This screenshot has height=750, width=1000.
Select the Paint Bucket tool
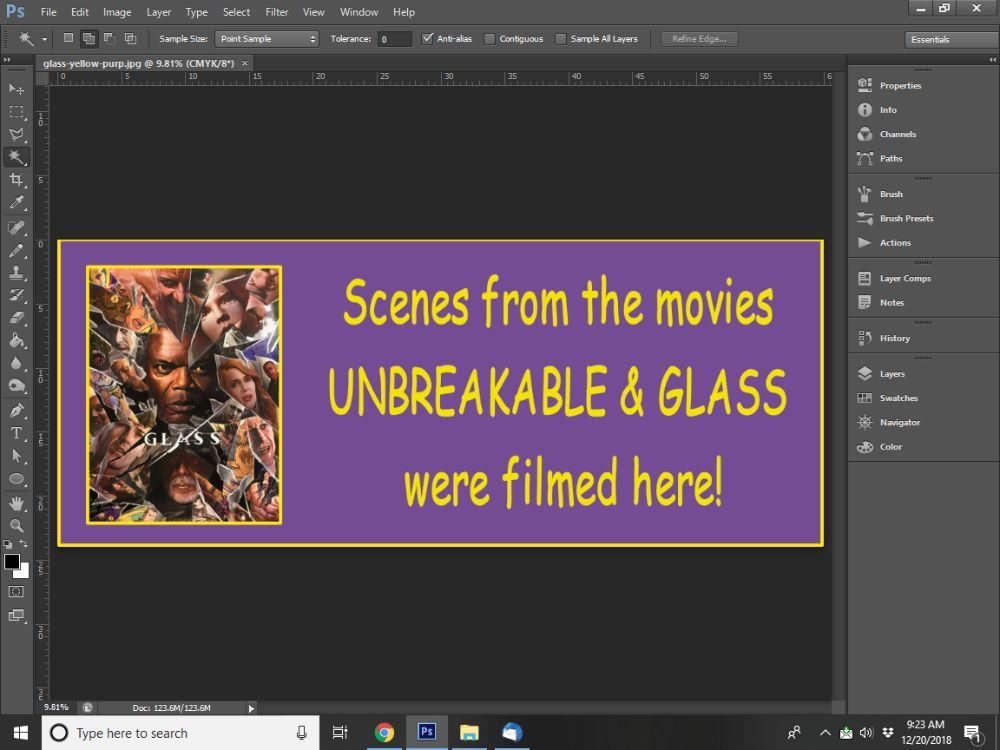[x=17, y=340]
